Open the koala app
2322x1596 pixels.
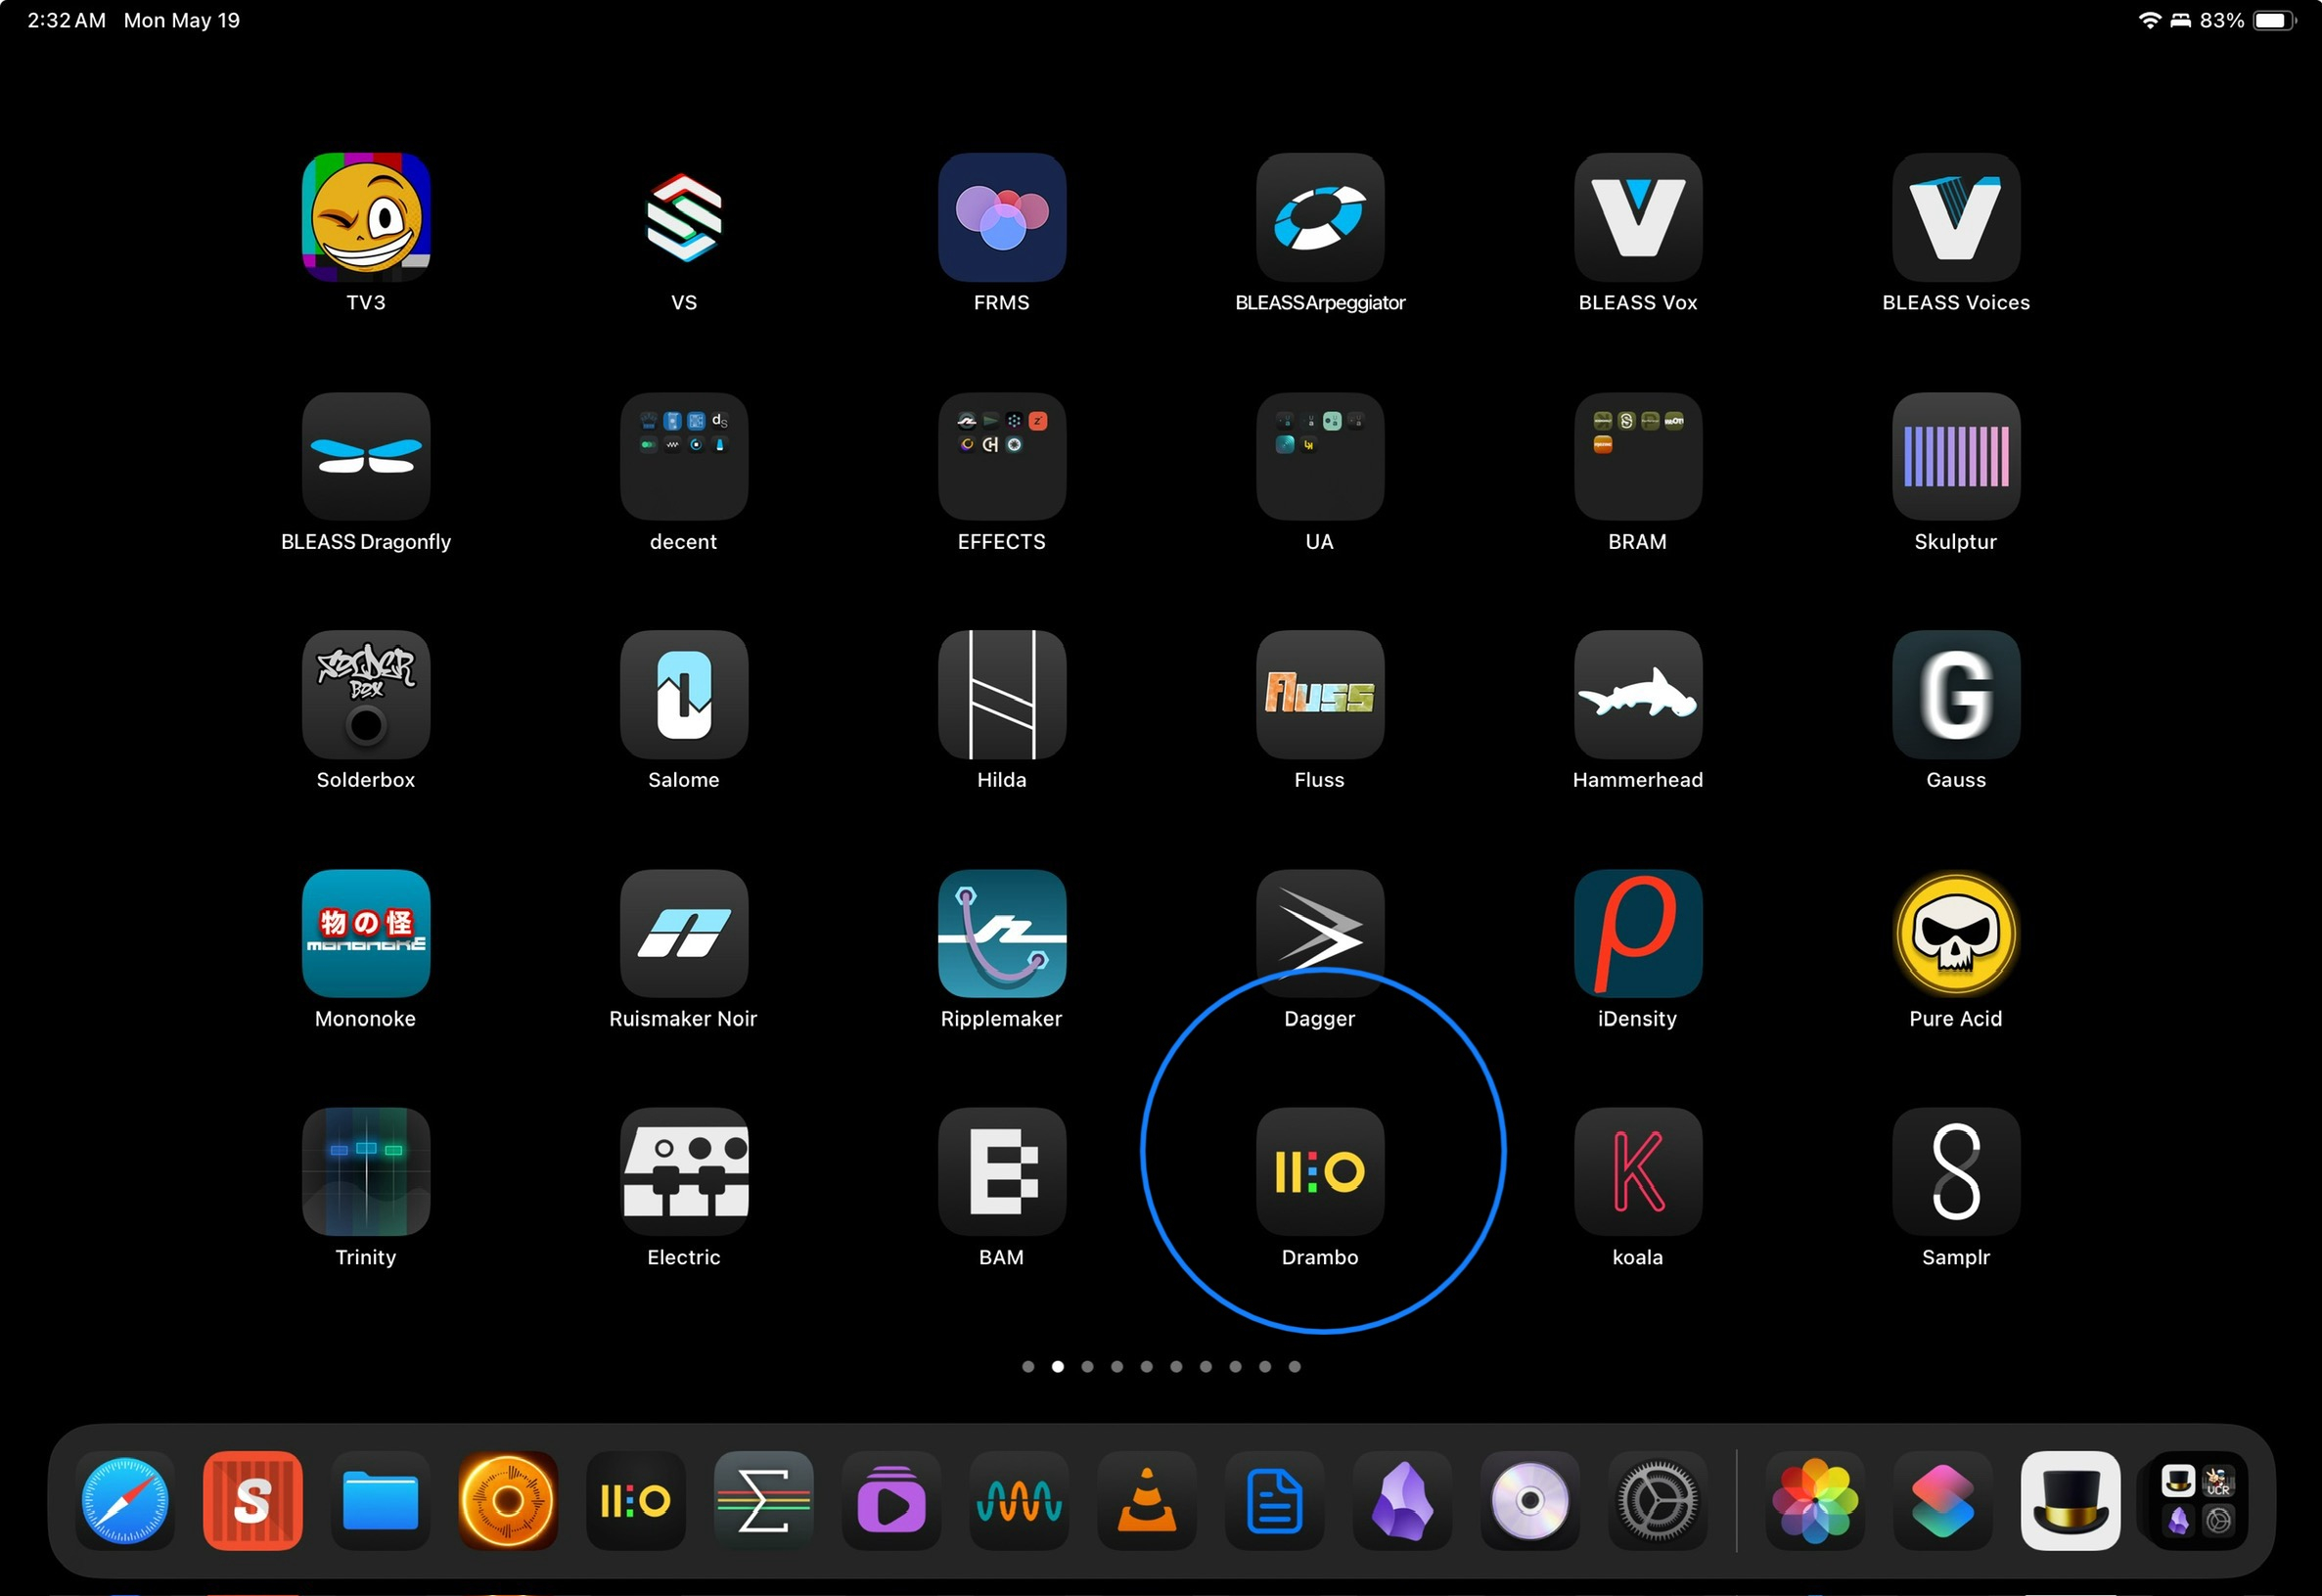click(1638, 1171)
